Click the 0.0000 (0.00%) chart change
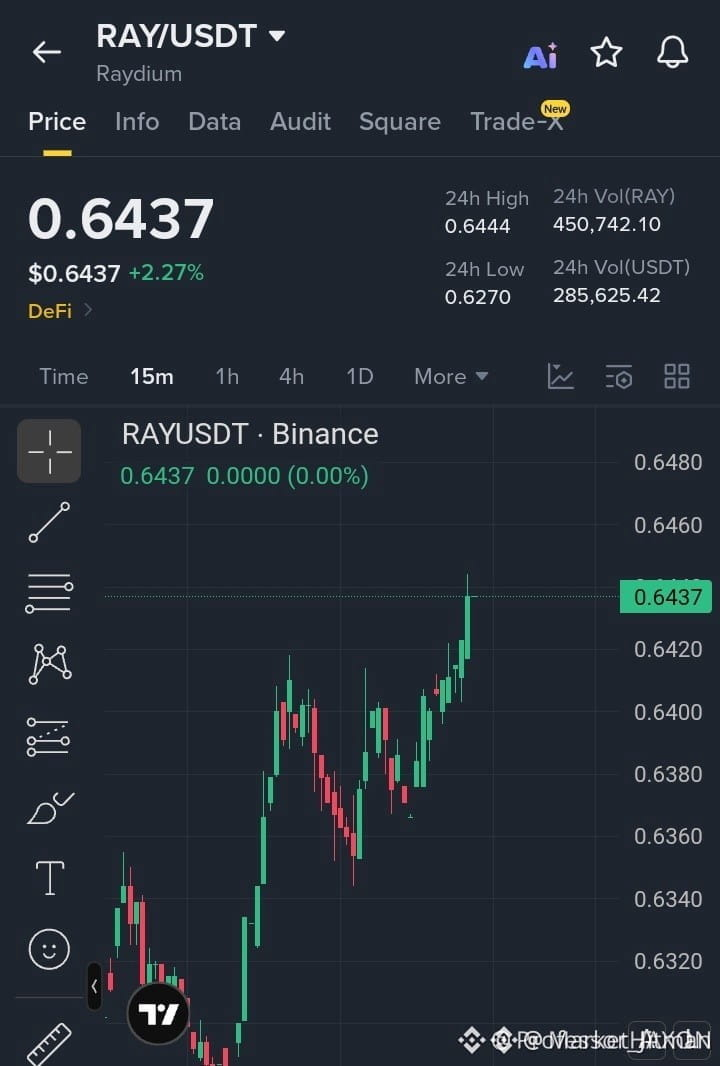 288,476
